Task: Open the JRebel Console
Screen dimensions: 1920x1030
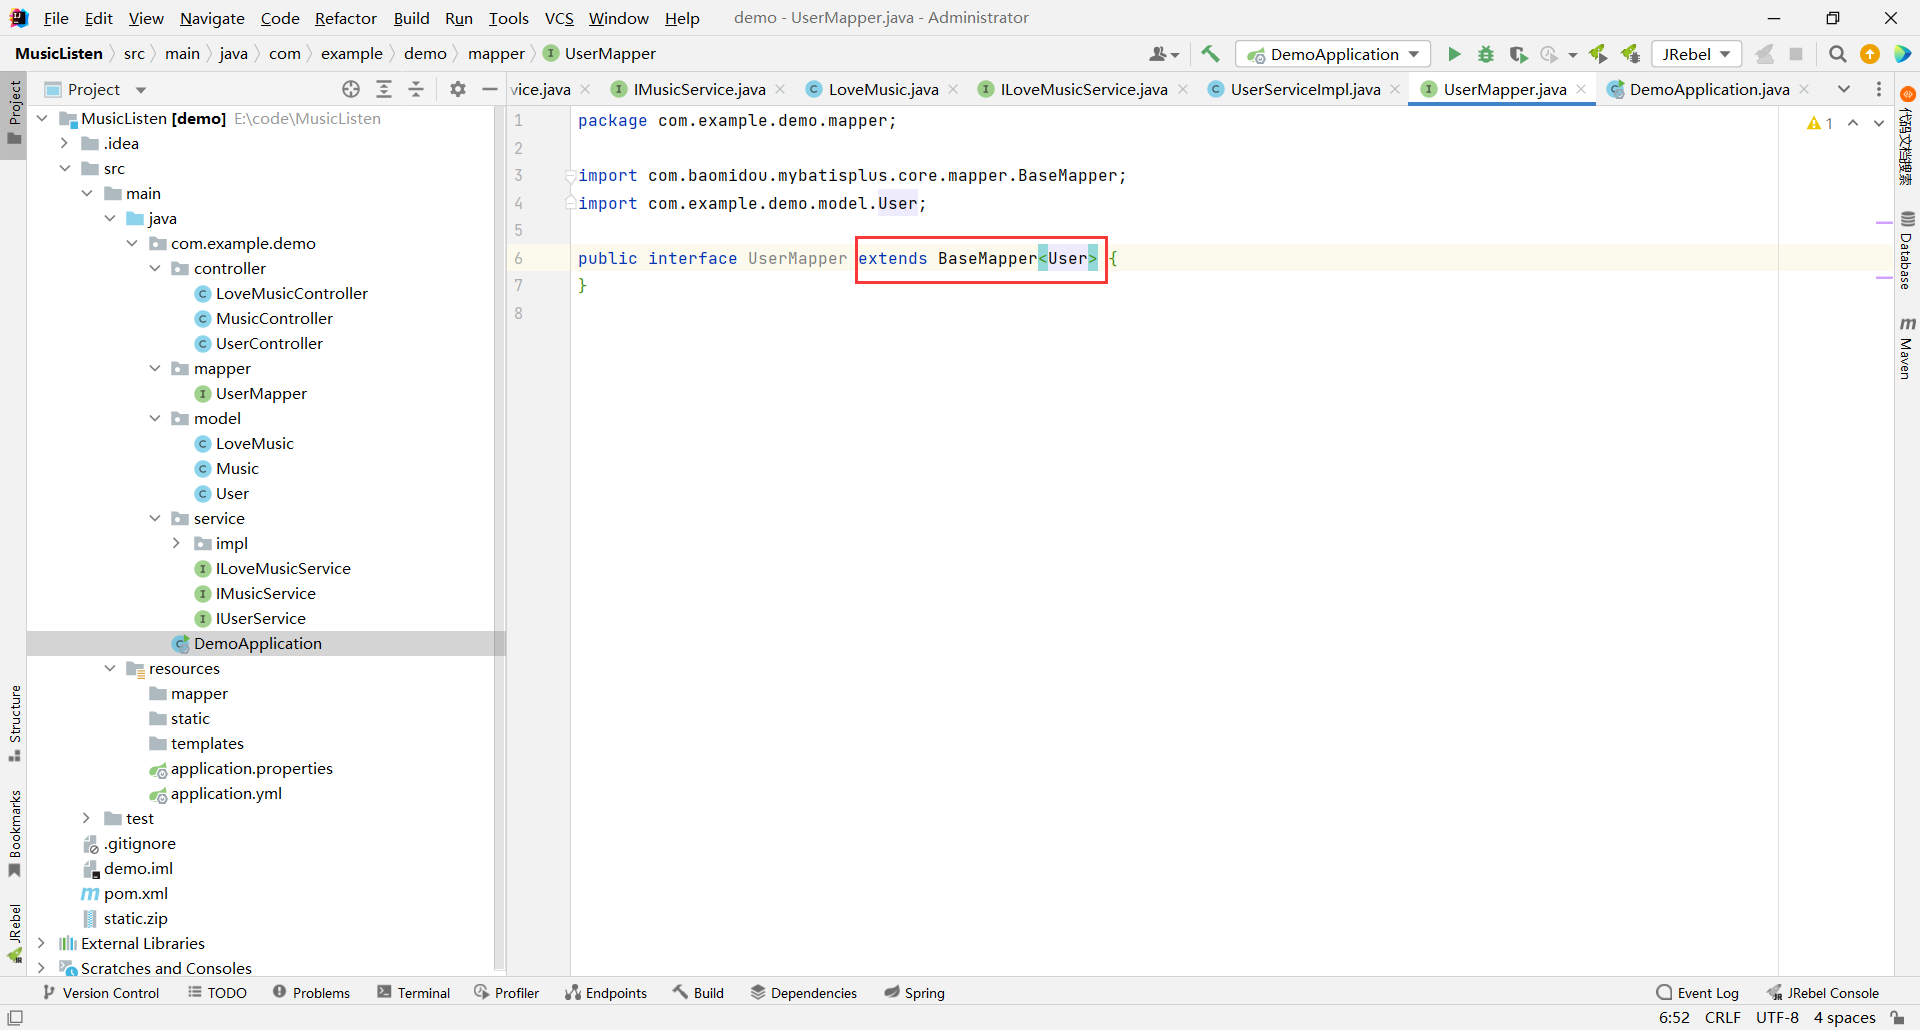Action: click(x=1823, y=992)
